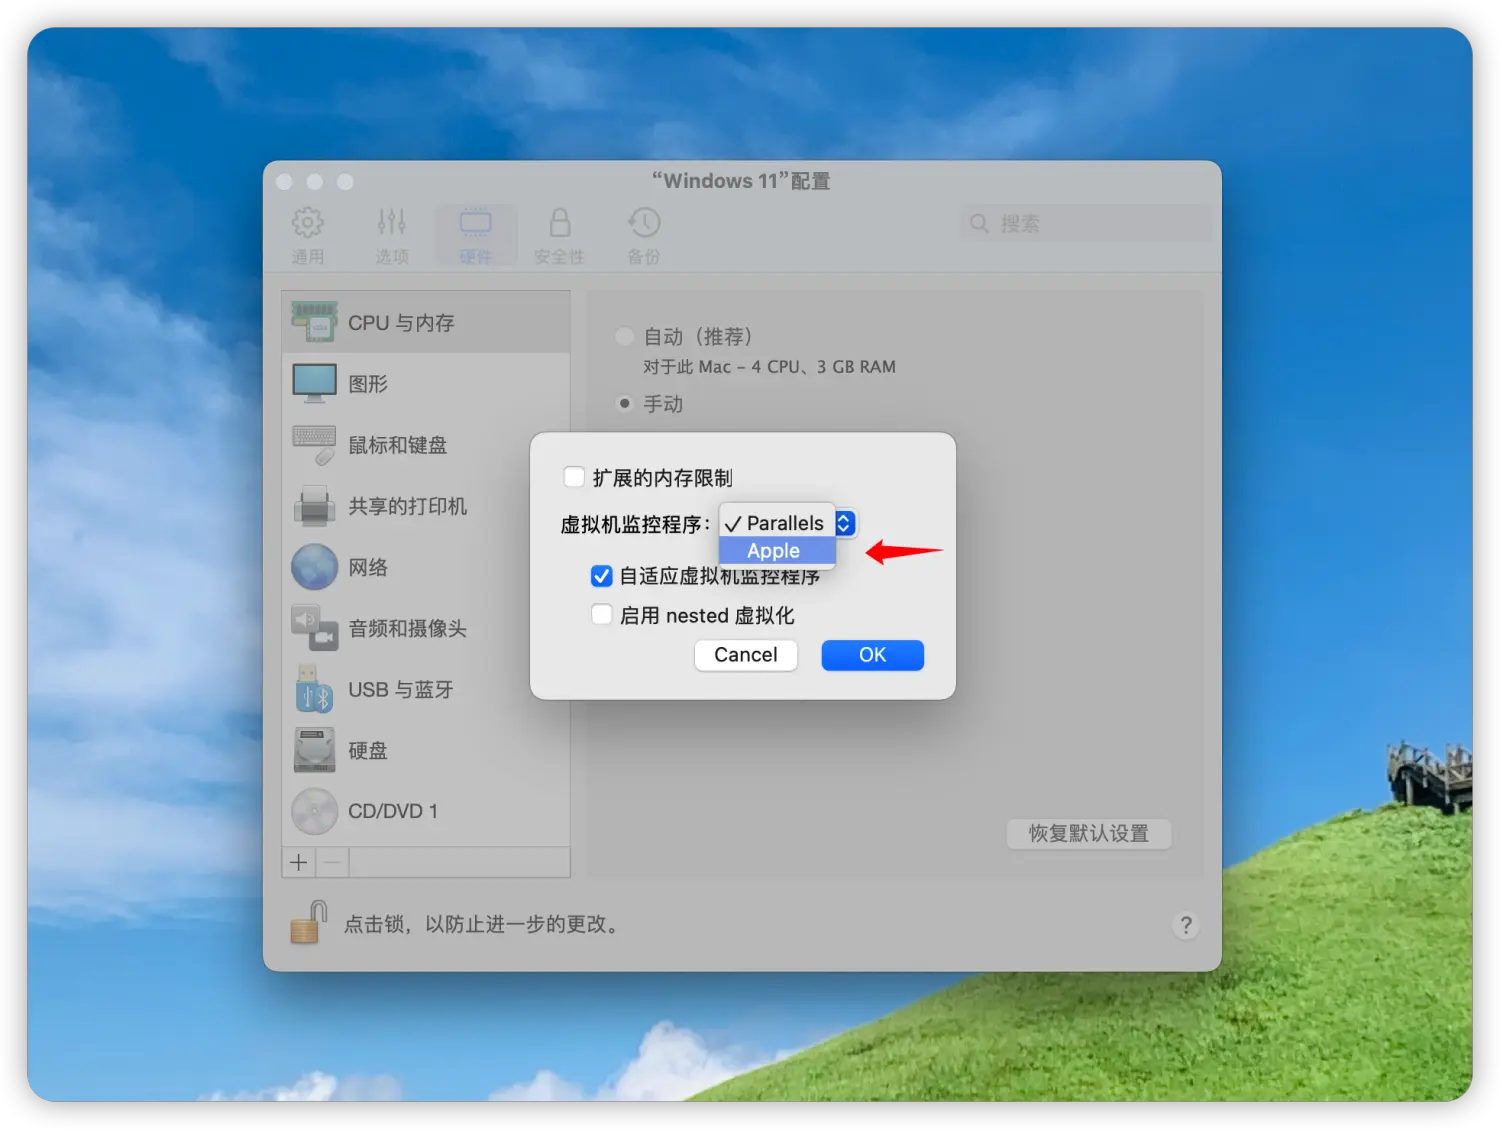Click the padlock icon to lock settings
The height and width of the screenshot is (1129, 1500).
309,922
